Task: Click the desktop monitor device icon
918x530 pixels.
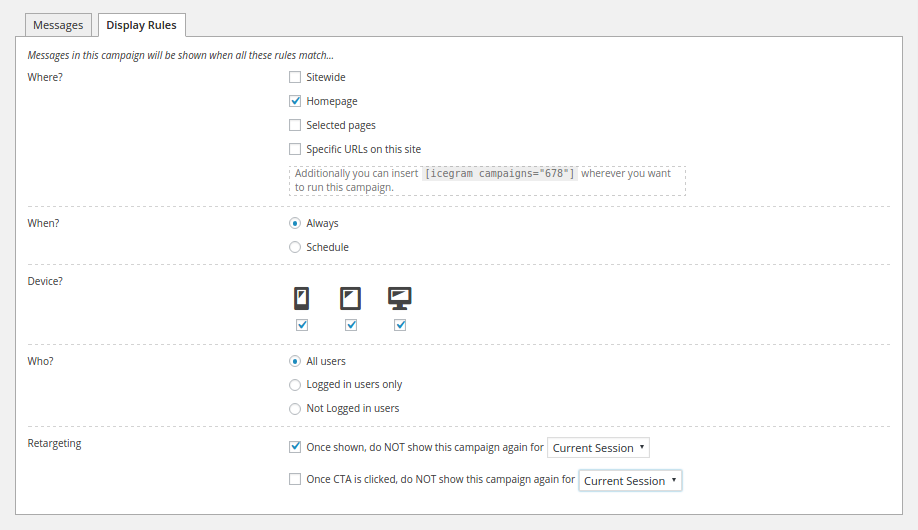Action: [x=400, y=298]
